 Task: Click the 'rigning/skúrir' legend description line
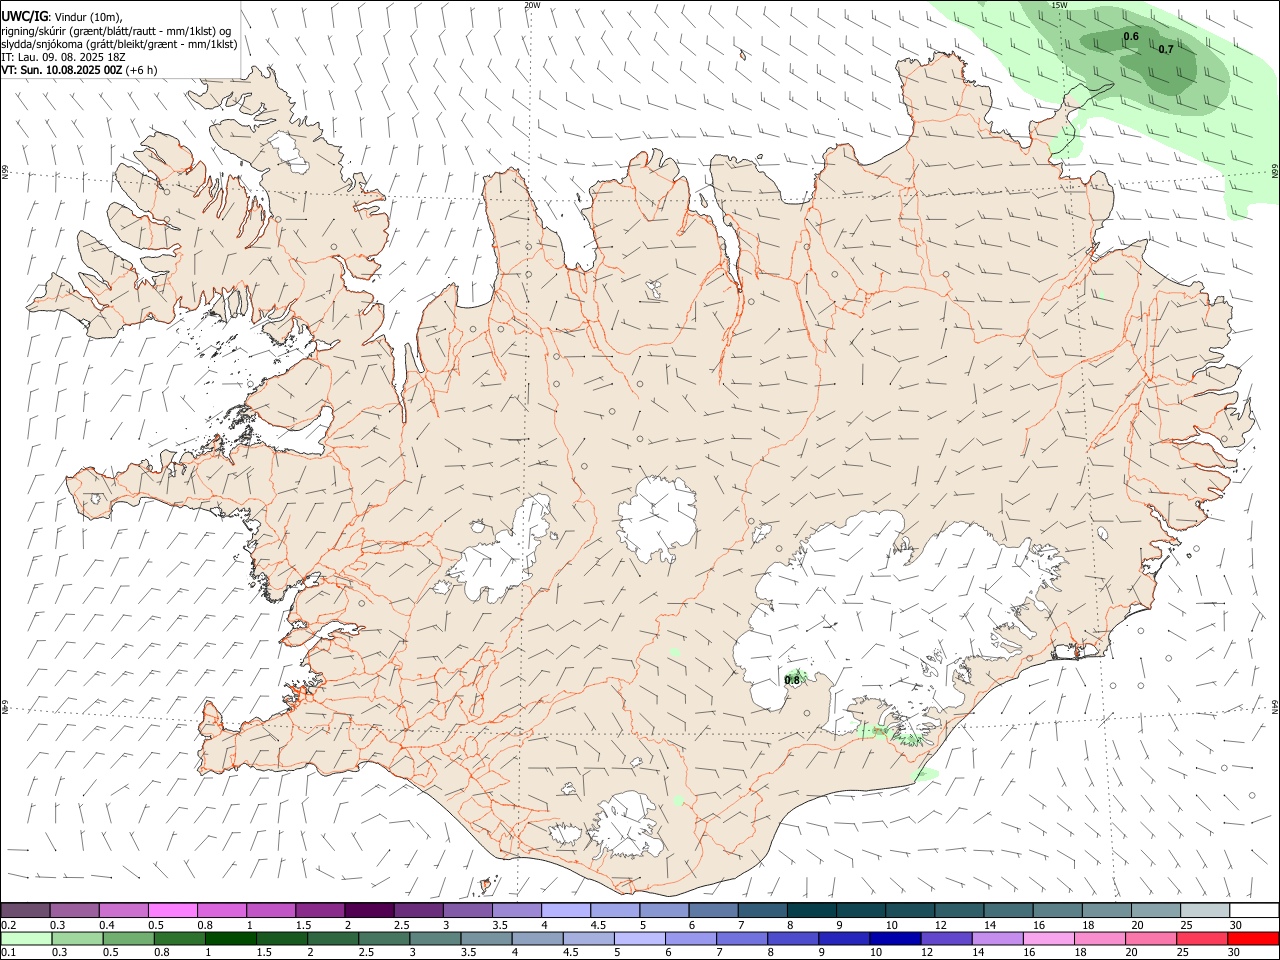click(x=116, y=31)
